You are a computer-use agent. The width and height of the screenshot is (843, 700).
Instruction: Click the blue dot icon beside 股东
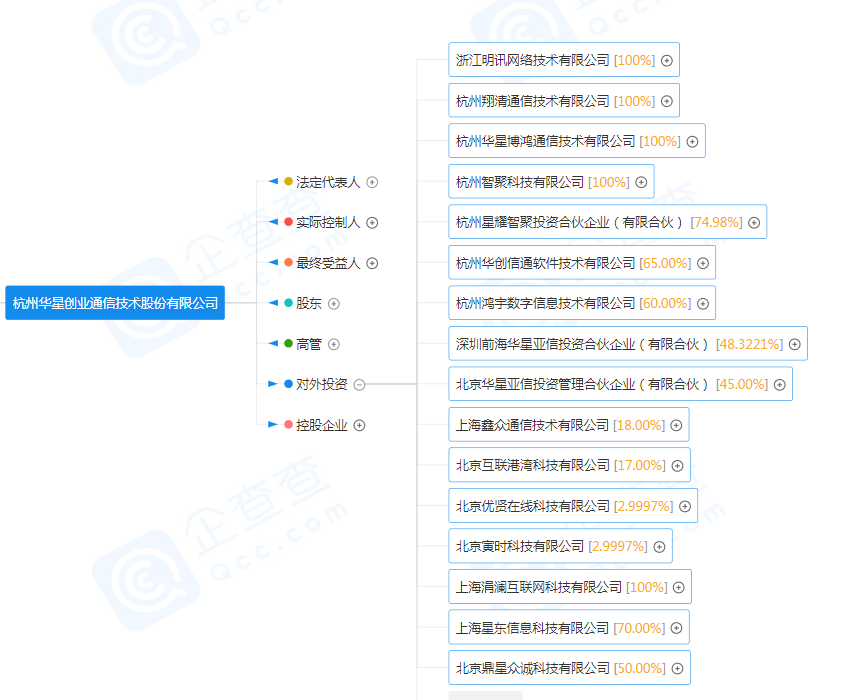286,302
